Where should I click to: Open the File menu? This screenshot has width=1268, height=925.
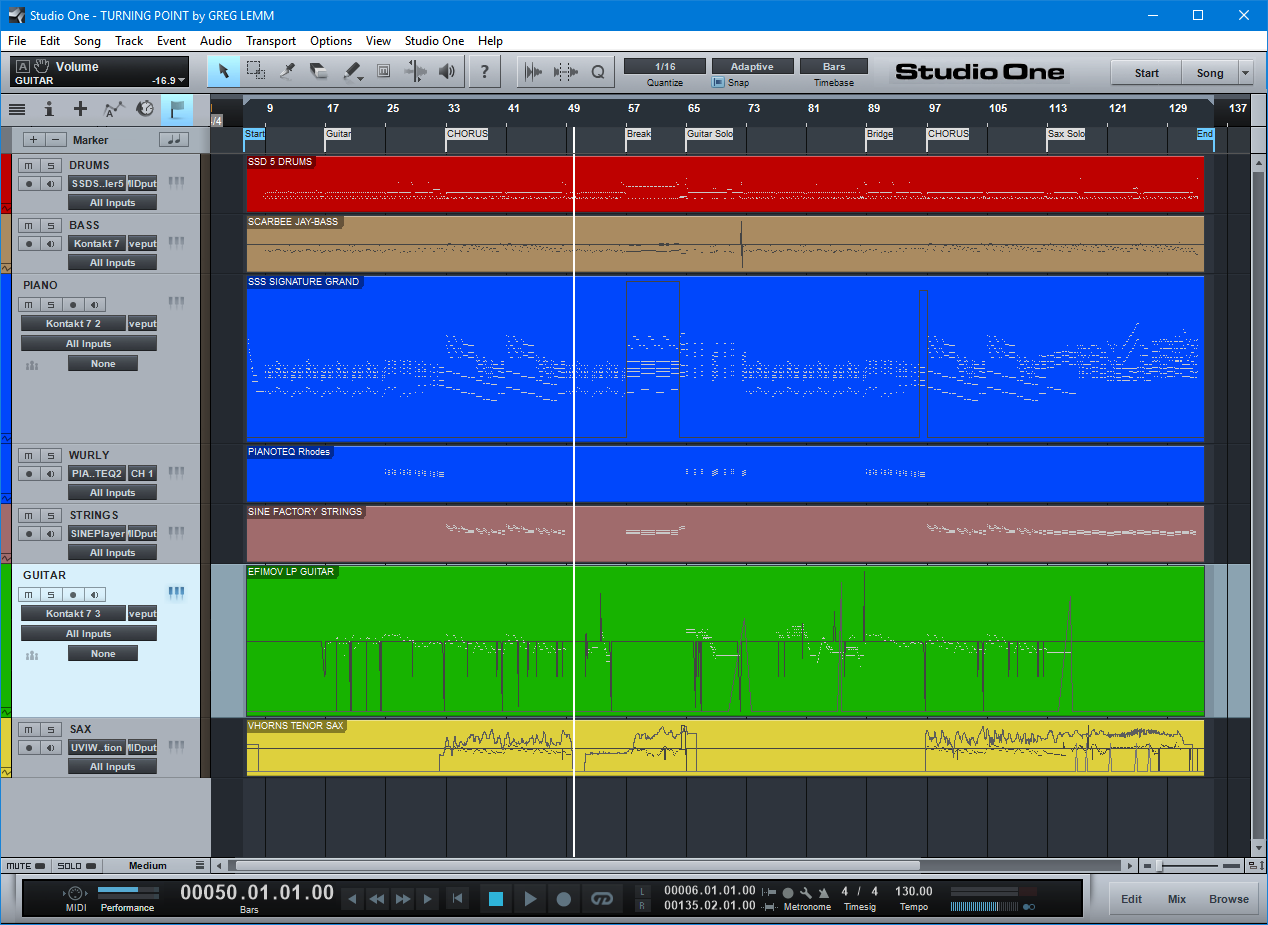coord(17,41)
